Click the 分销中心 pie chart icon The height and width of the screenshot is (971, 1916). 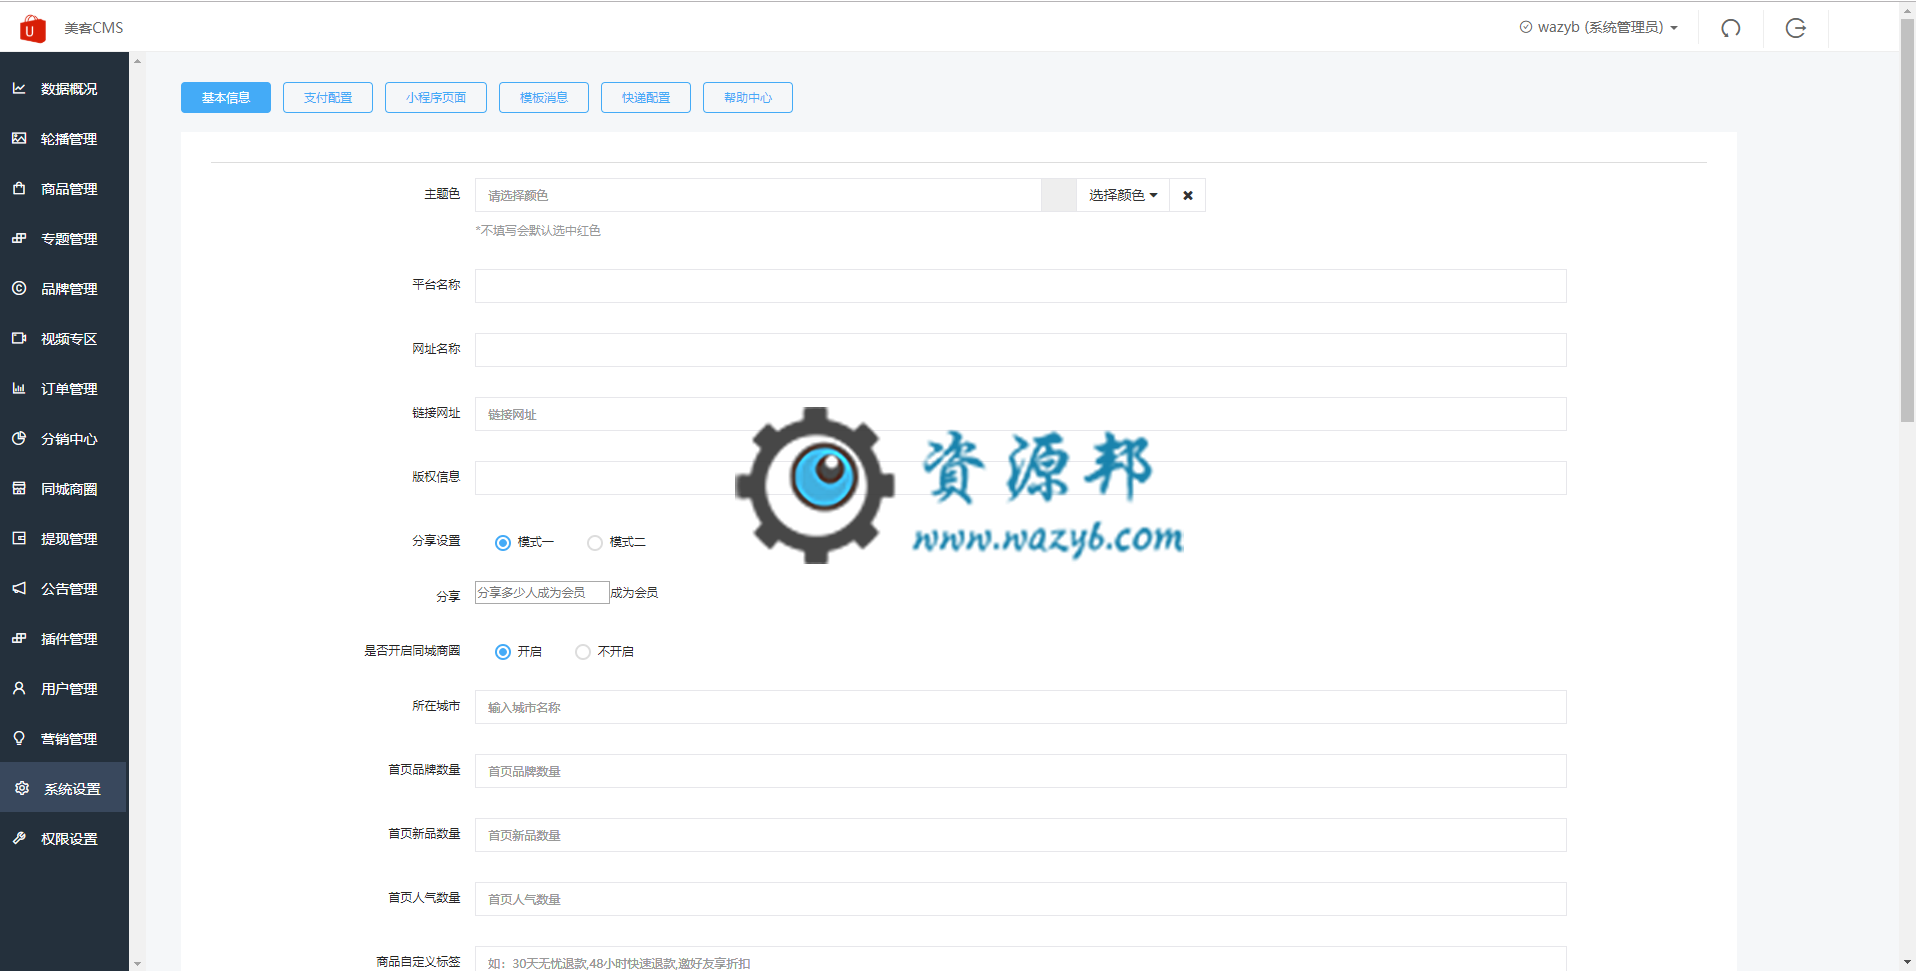click(19, 438)
